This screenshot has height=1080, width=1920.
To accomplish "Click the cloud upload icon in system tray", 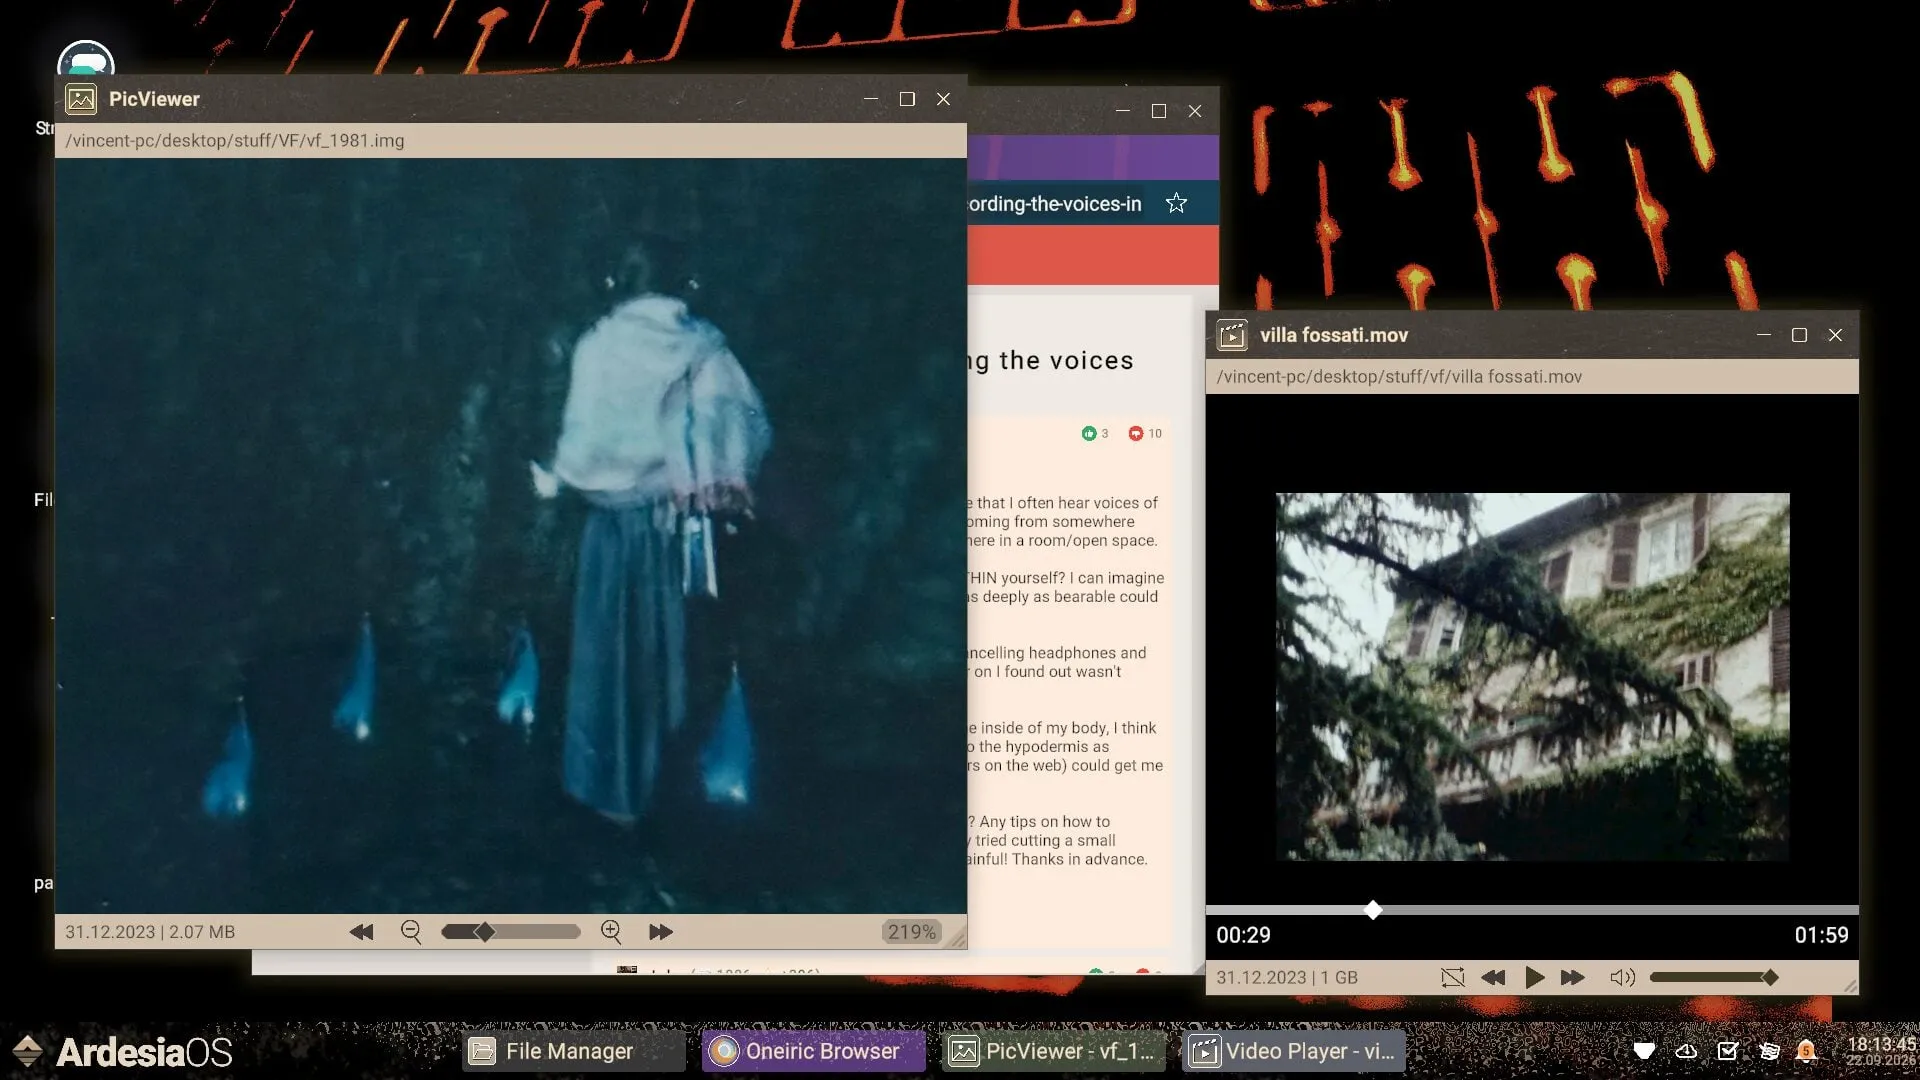I will (1686, 1051).
